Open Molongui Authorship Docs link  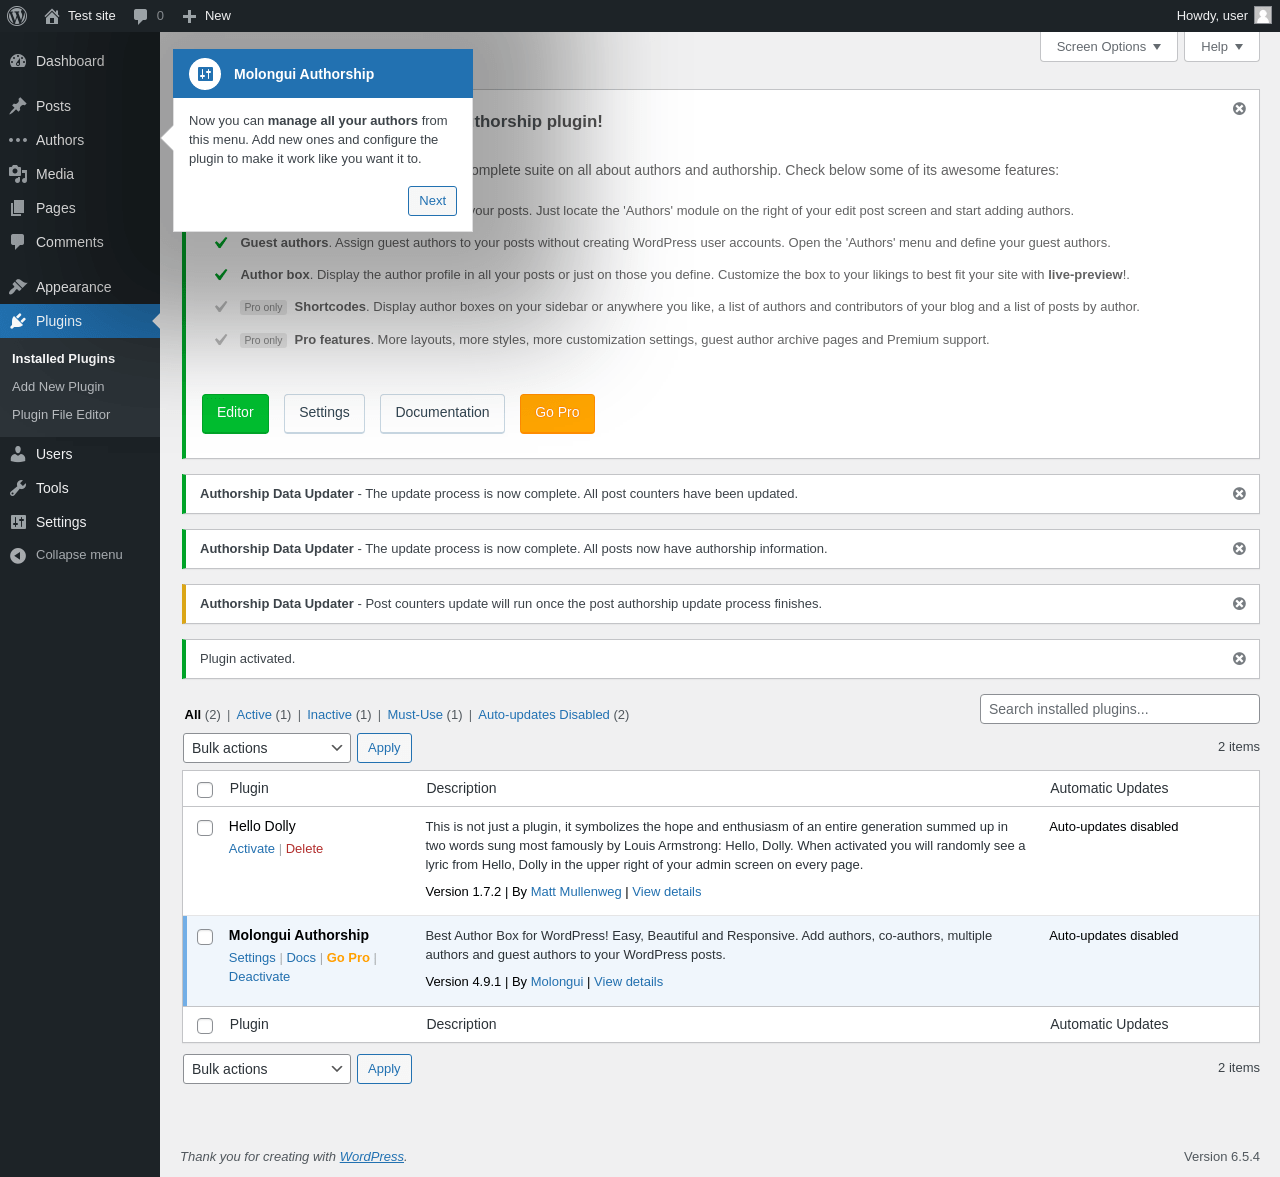pyautogui.click(x=301, y=958)
